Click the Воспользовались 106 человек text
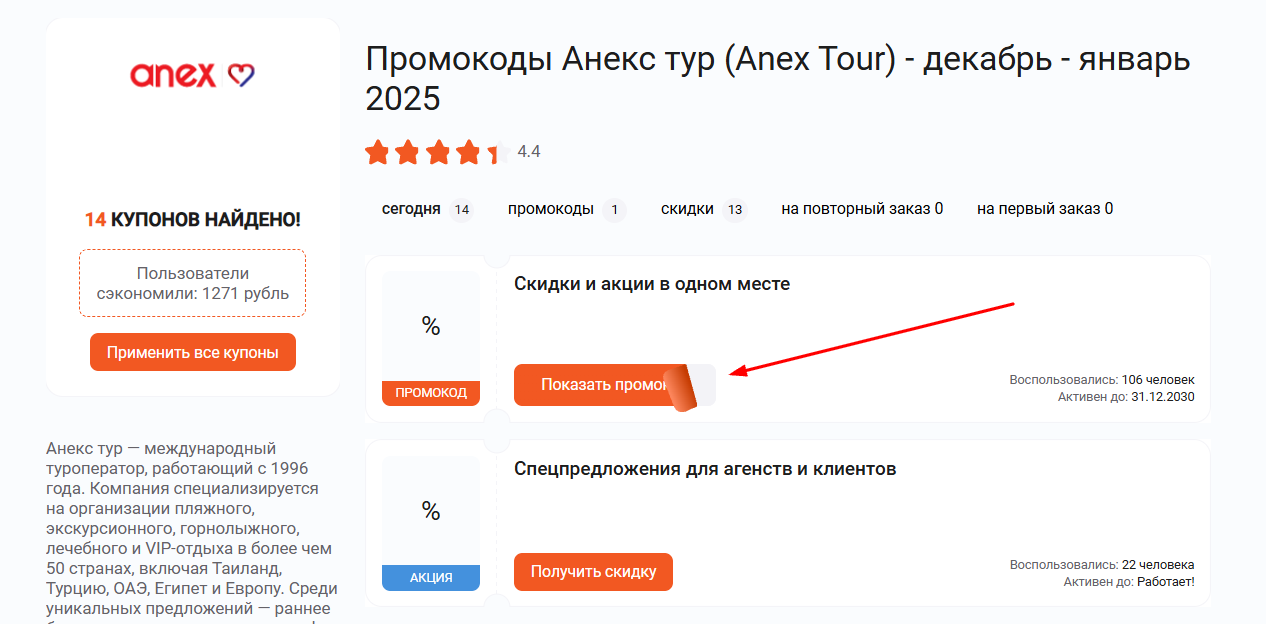The width and height of the screenshot is (1266, 624). click(x=1100, y=380)
